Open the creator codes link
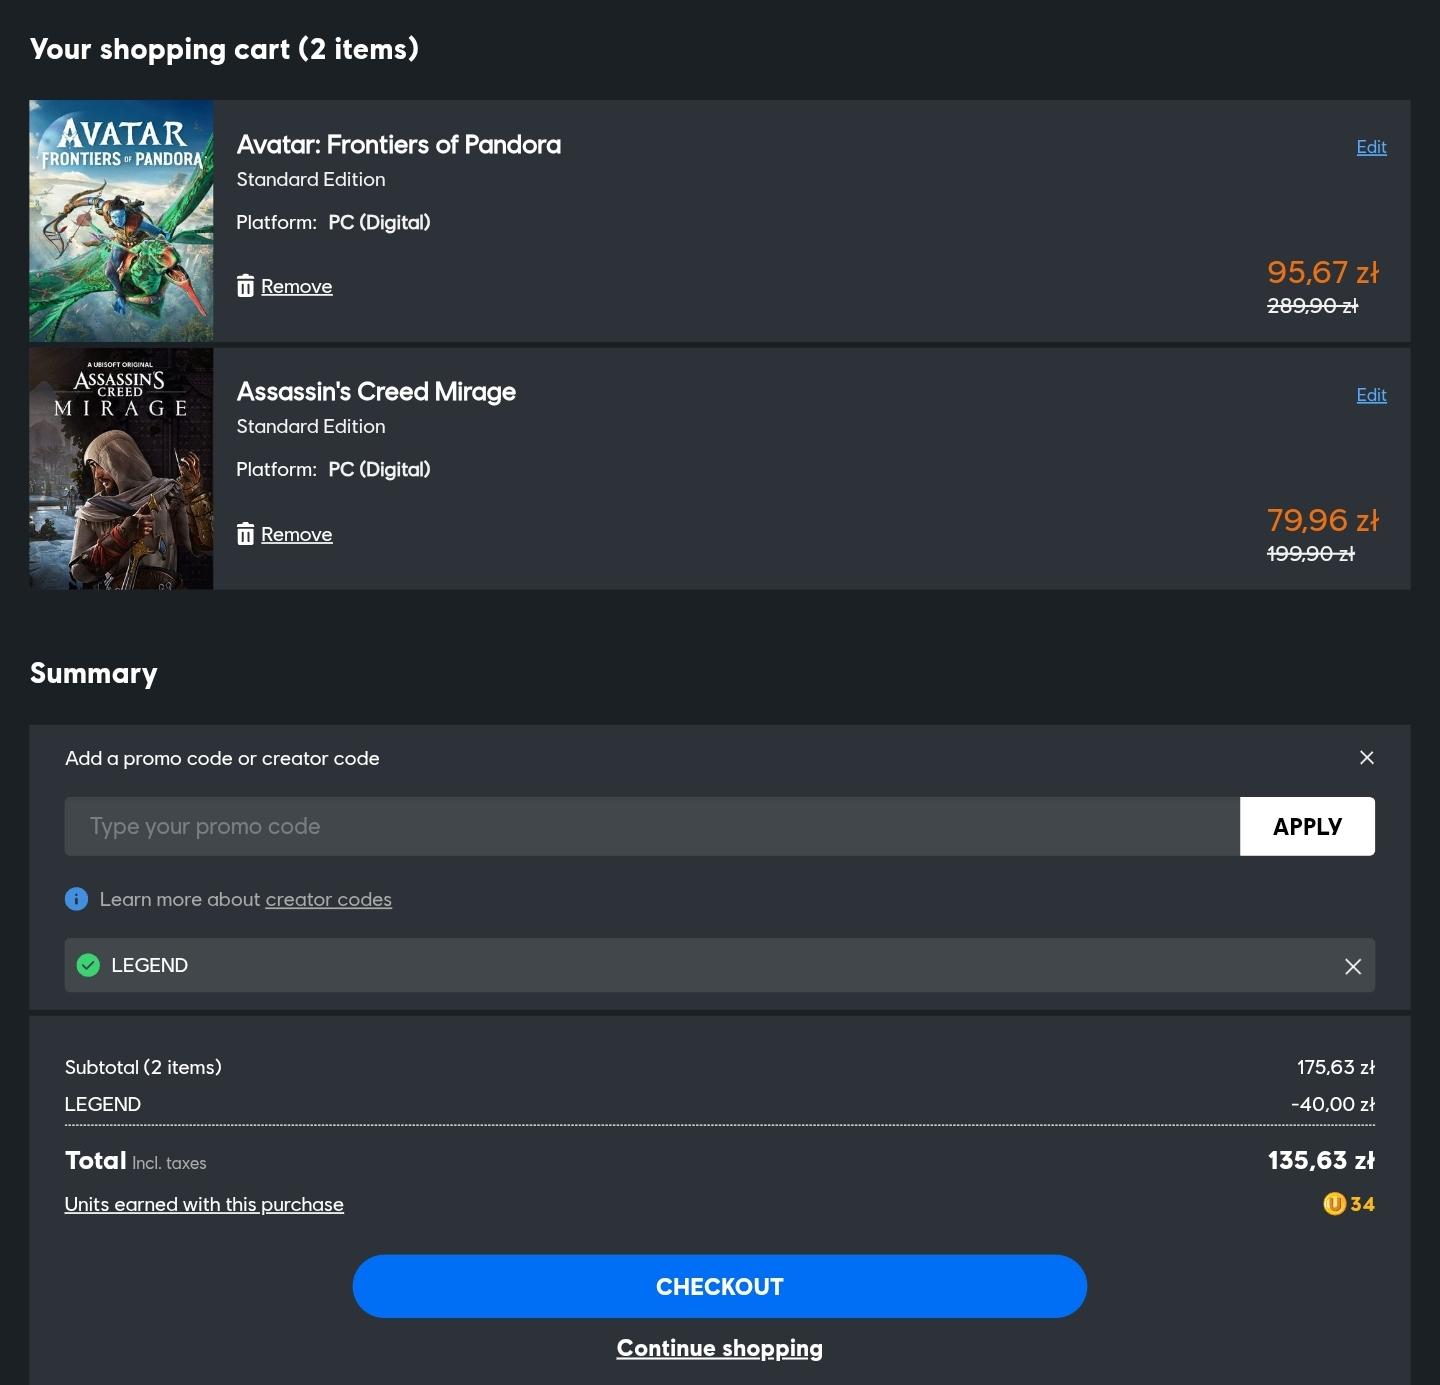This screenshot has height=1385, width=1440. [x=328, y=899]
